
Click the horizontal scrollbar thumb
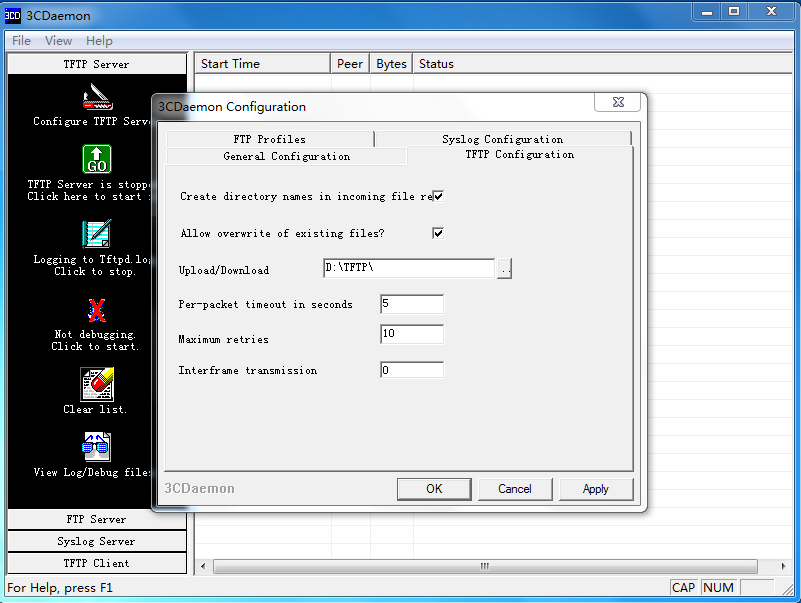click(x=485, y=566)
